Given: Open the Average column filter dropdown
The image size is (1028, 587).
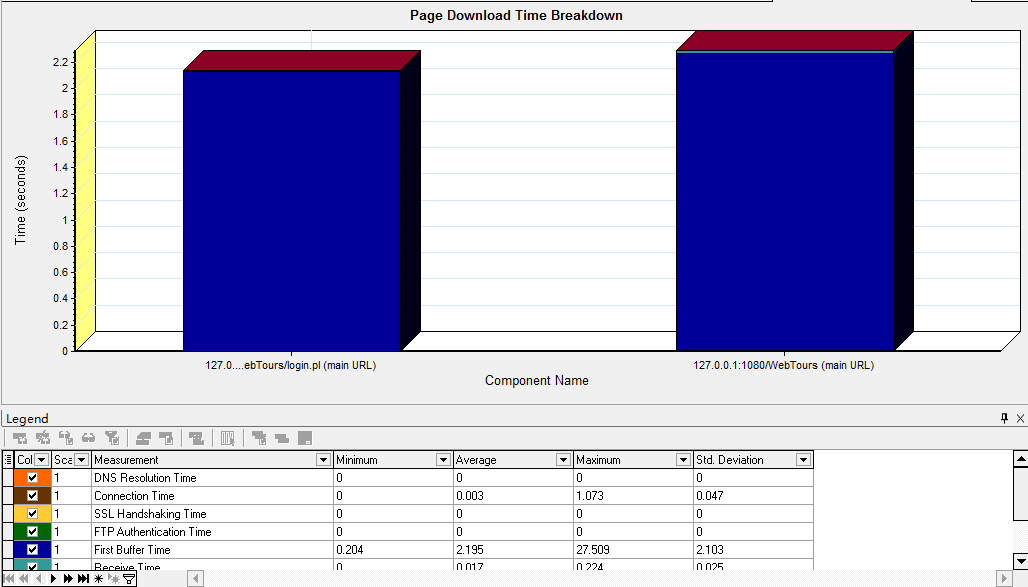Looking at the screenshot, I should click(563, 459).
